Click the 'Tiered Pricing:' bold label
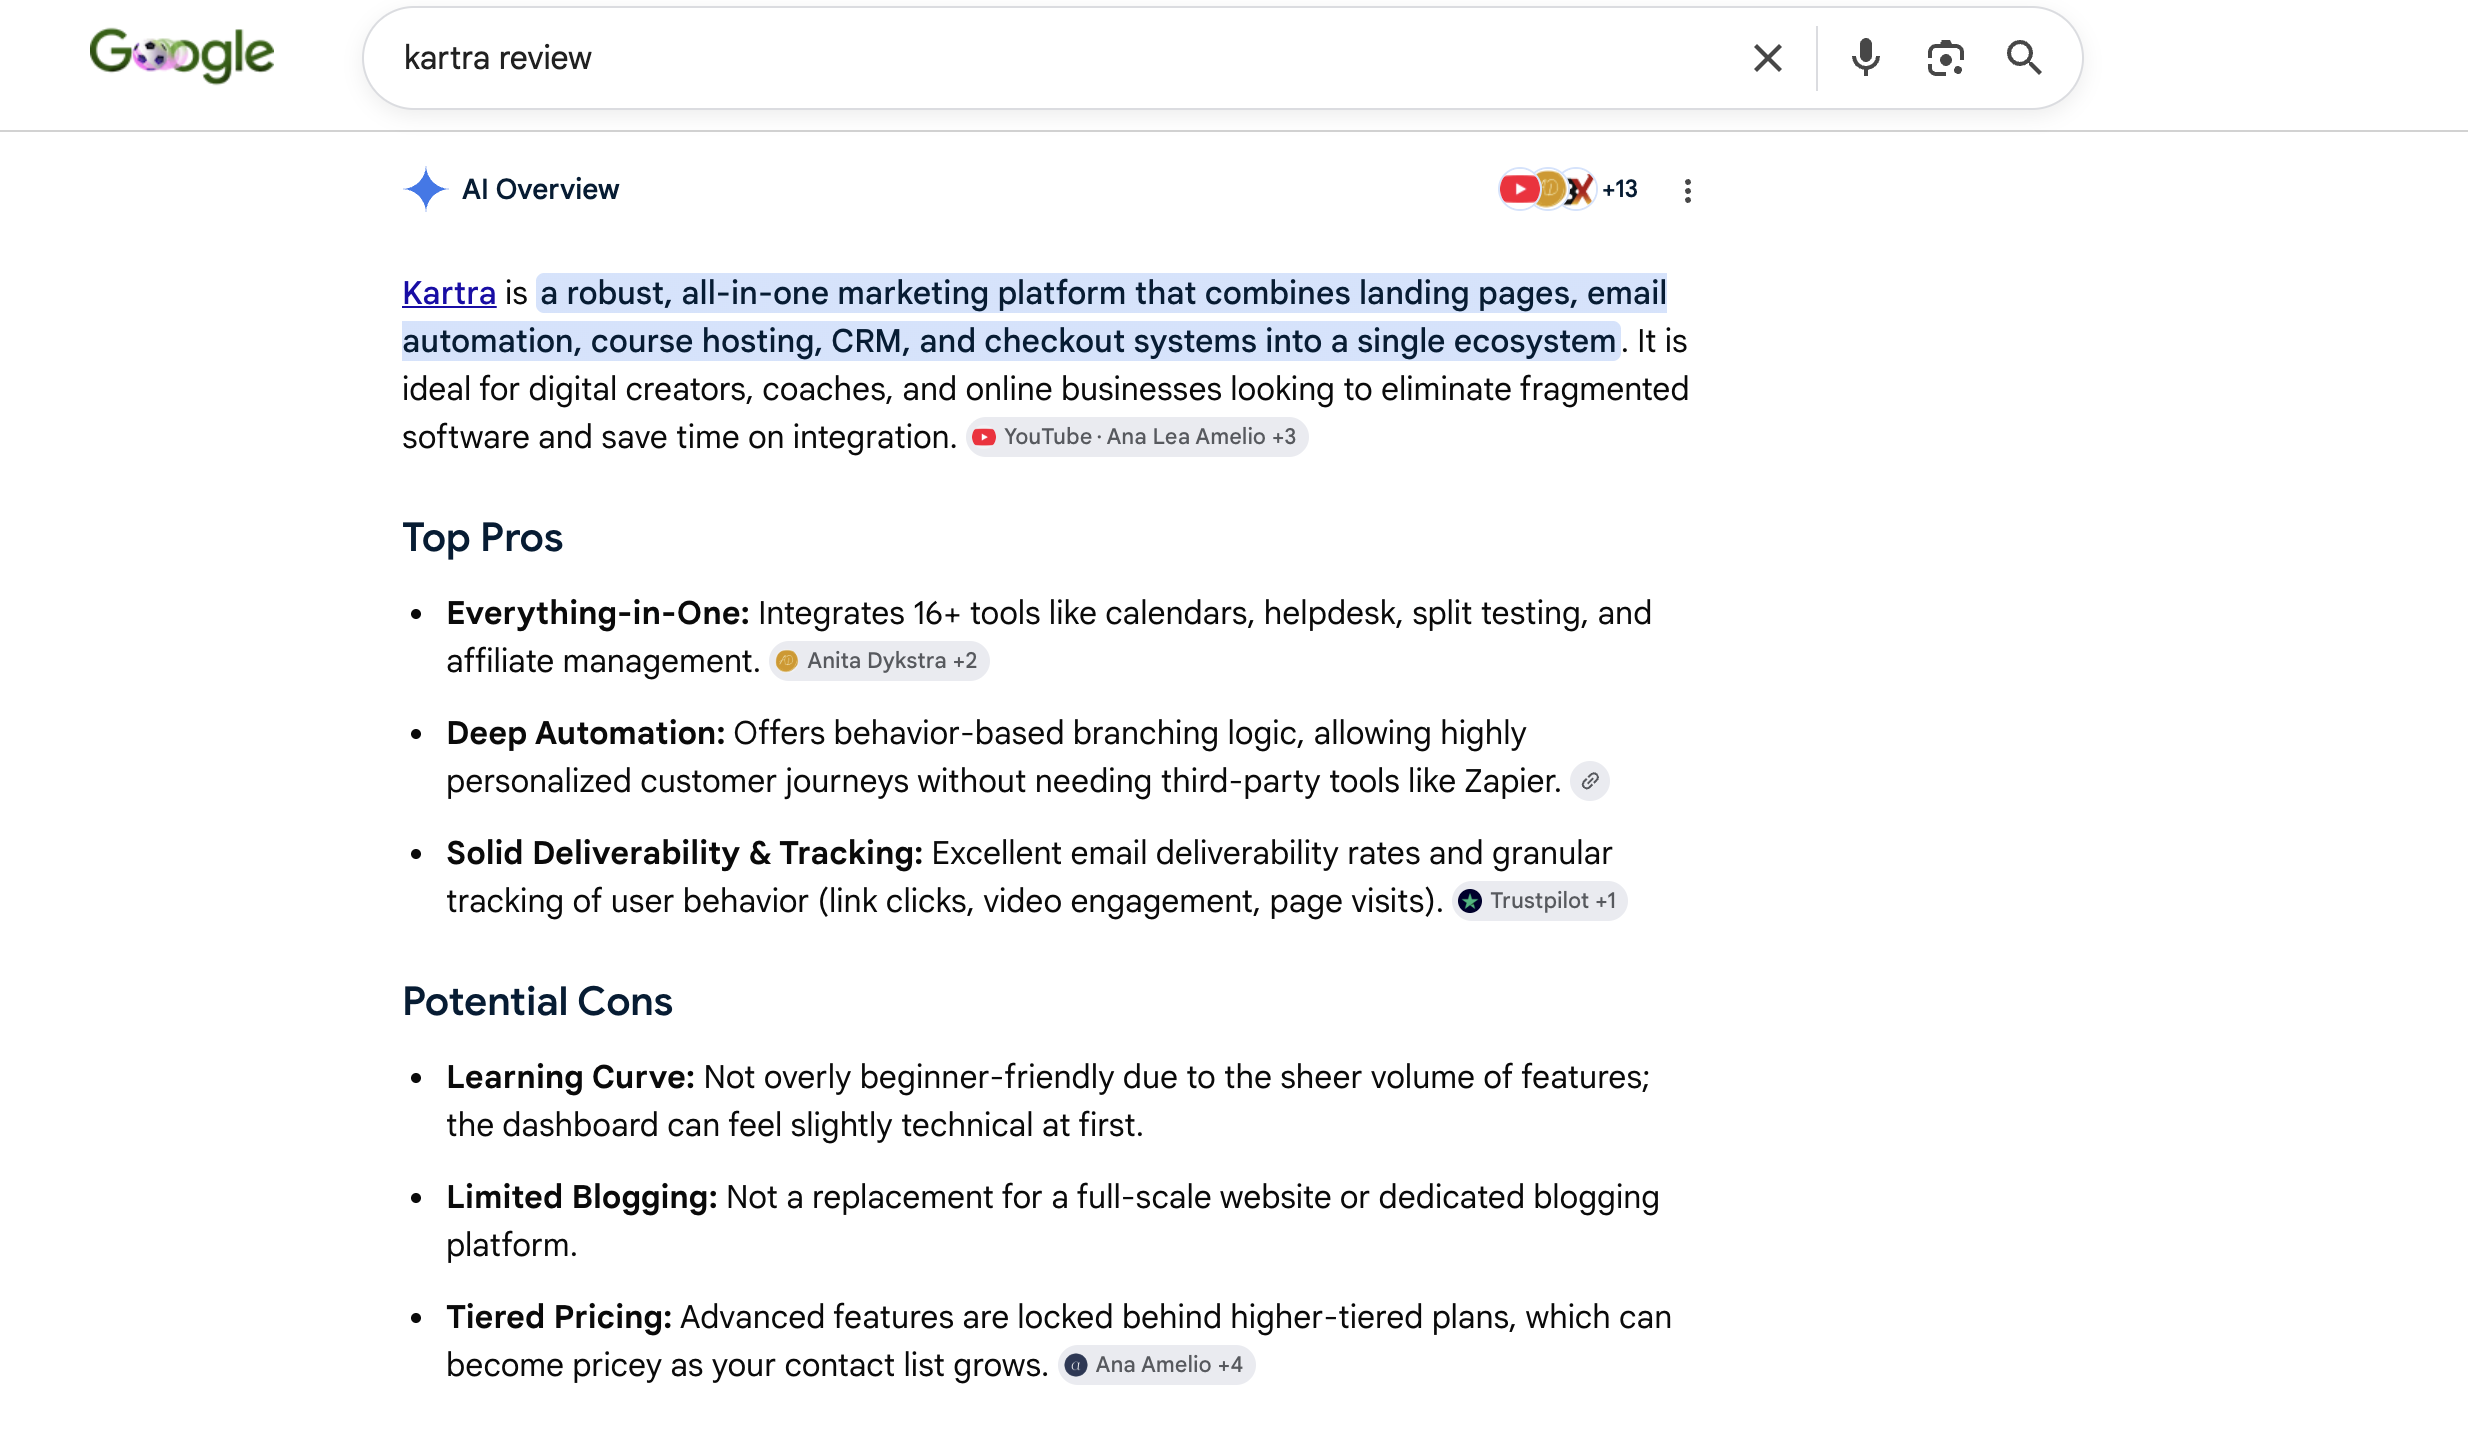The height and width of the screenshot is (1436, 2468). pos(559,1317)
